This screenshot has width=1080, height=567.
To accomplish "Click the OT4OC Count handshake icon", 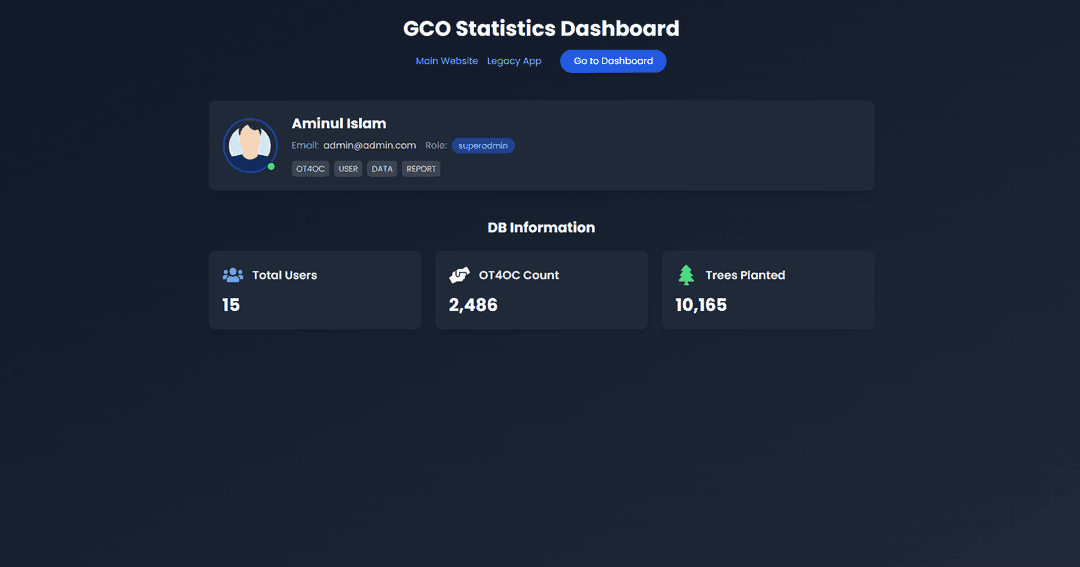I will click(459, 275).
